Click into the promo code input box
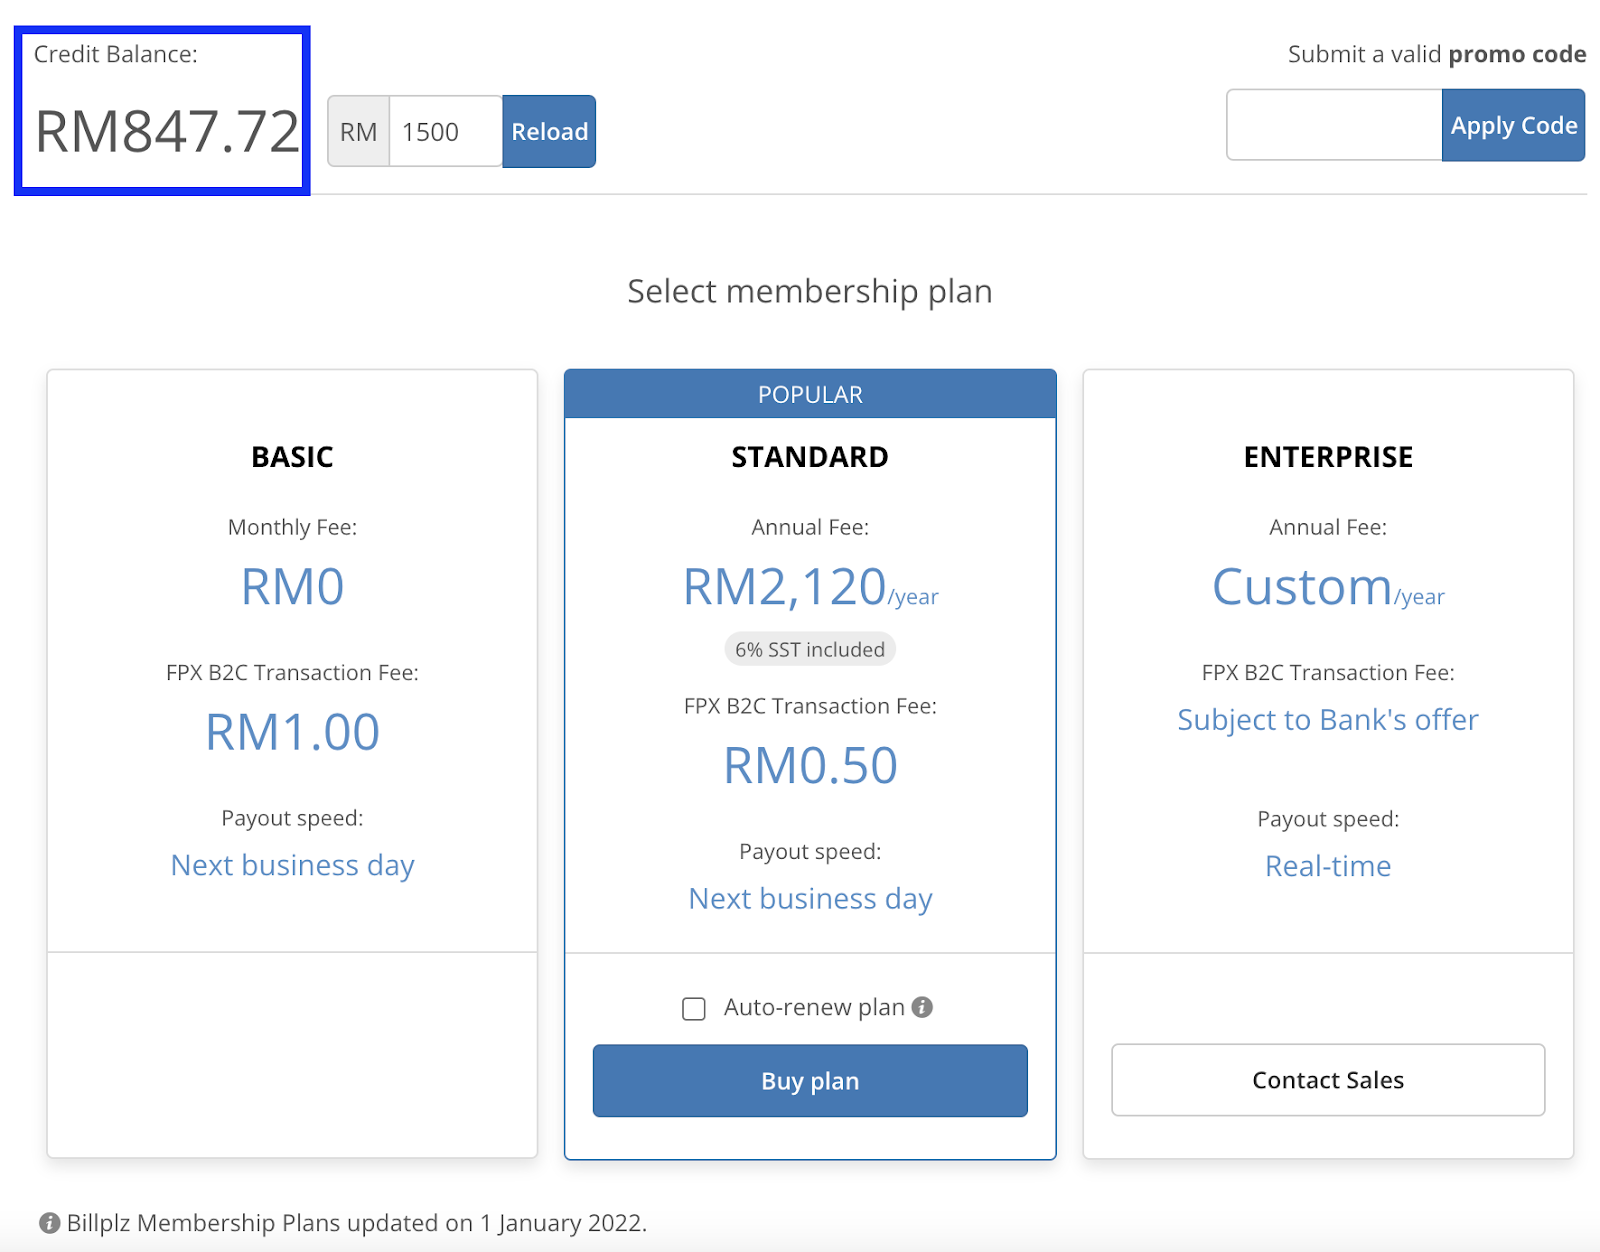 [x=1334, y=126]
